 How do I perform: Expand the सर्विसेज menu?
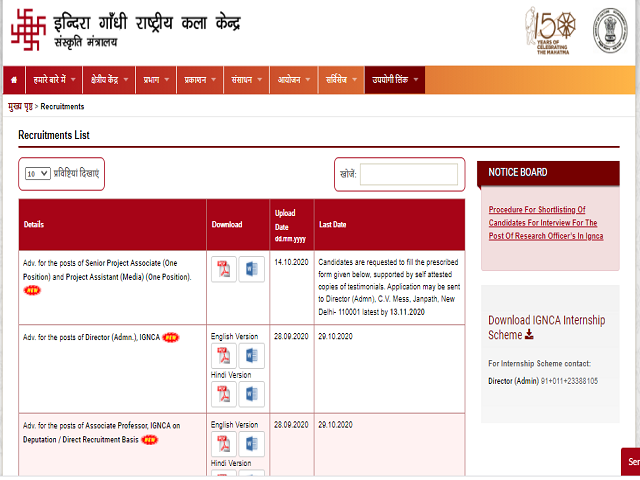(x=341, y=80)
